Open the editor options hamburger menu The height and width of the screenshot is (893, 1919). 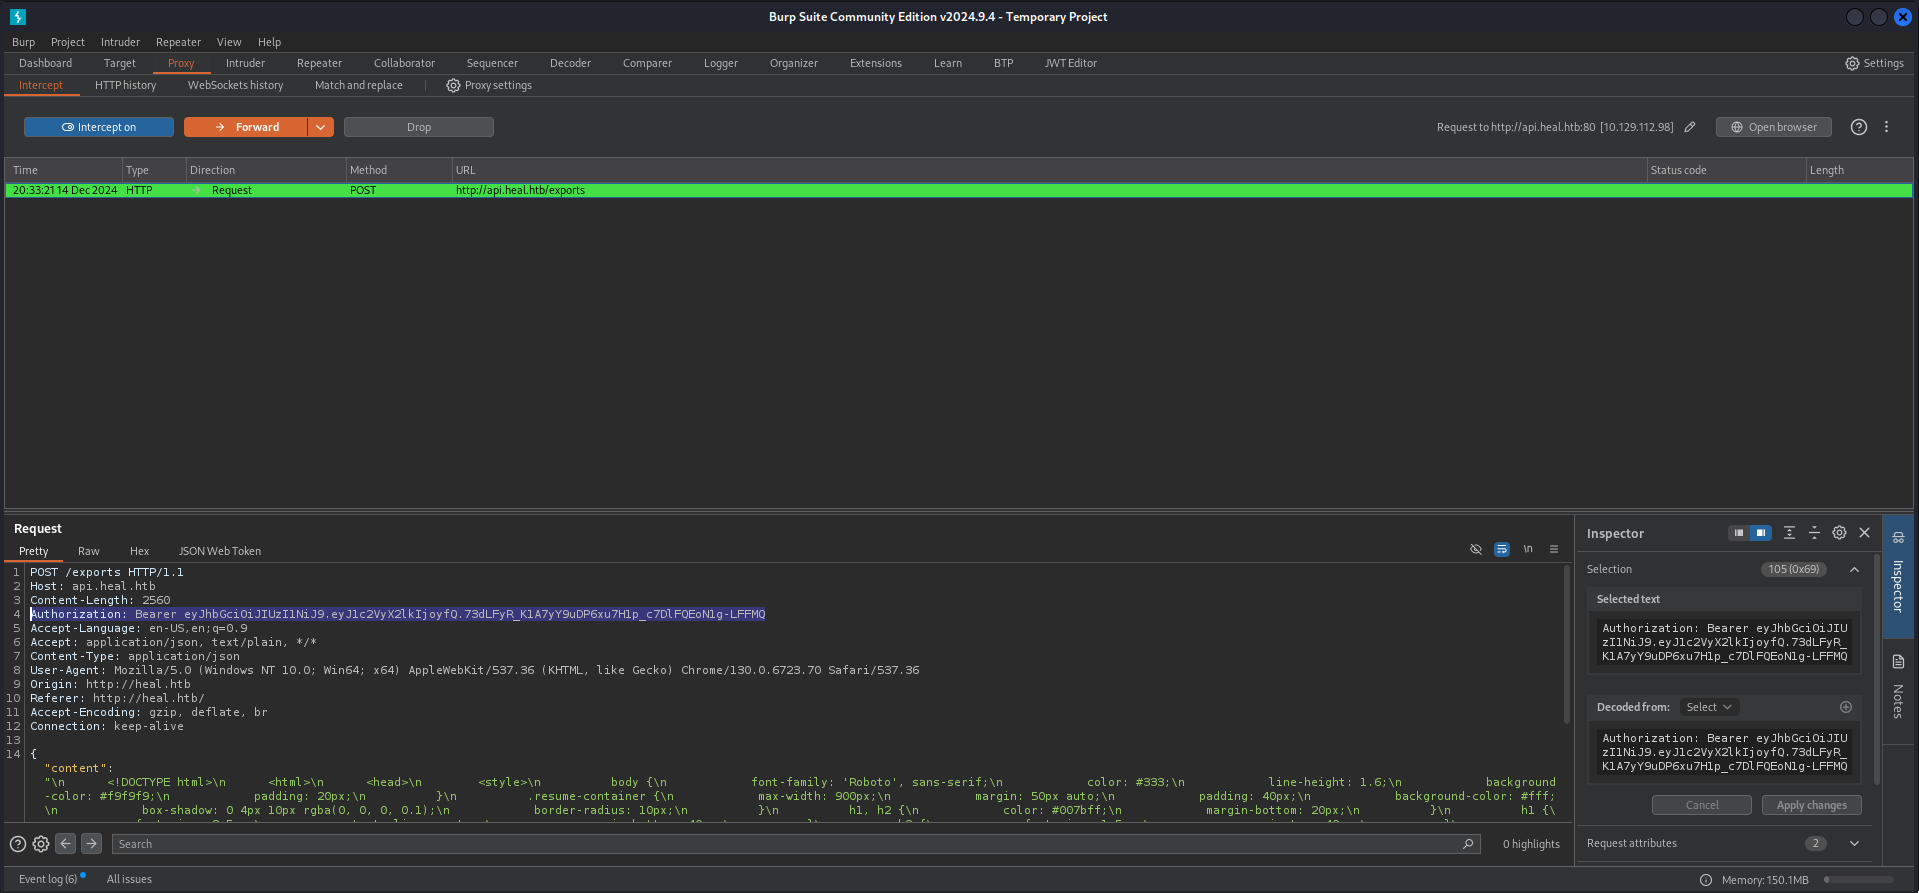1554,549
